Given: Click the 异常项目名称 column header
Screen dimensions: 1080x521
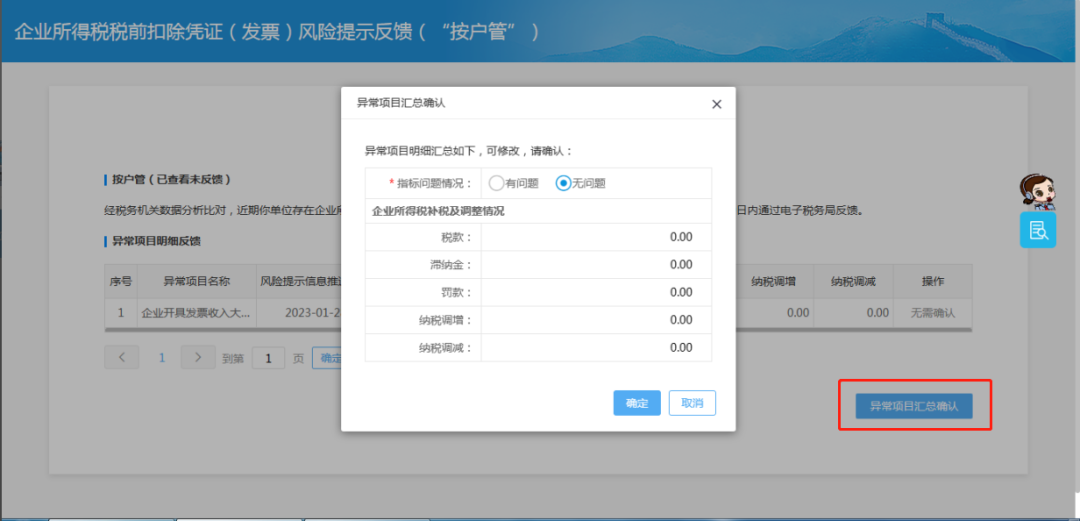Looking at the screenshot, I should point(196,281).
